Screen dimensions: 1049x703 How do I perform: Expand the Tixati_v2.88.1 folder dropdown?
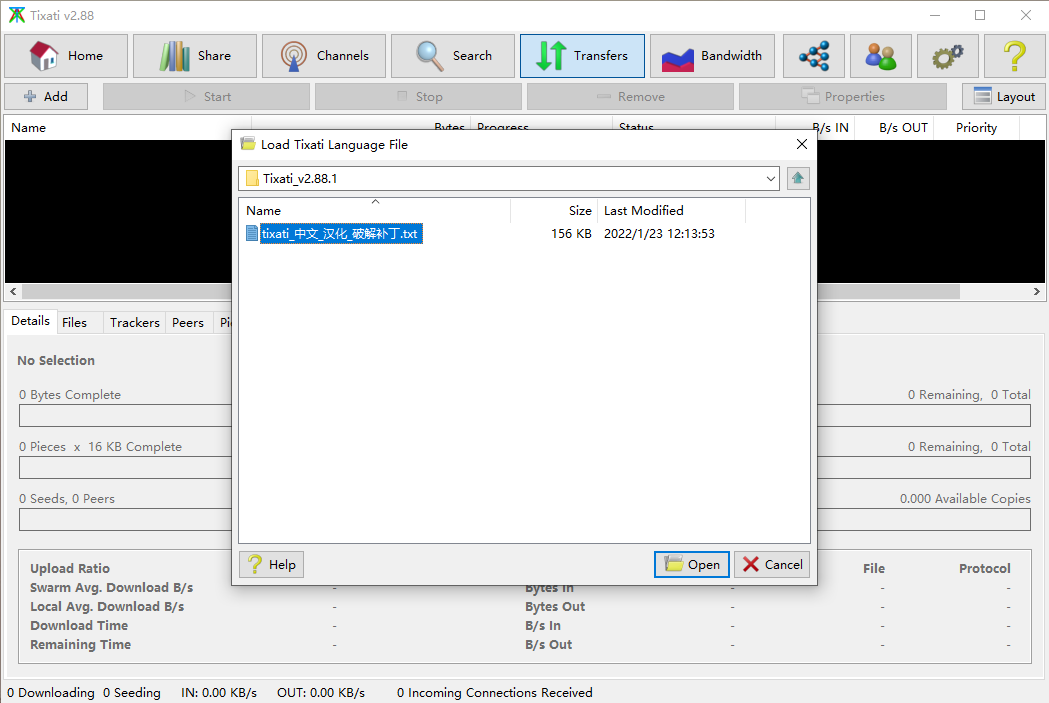tap(770, 179)
